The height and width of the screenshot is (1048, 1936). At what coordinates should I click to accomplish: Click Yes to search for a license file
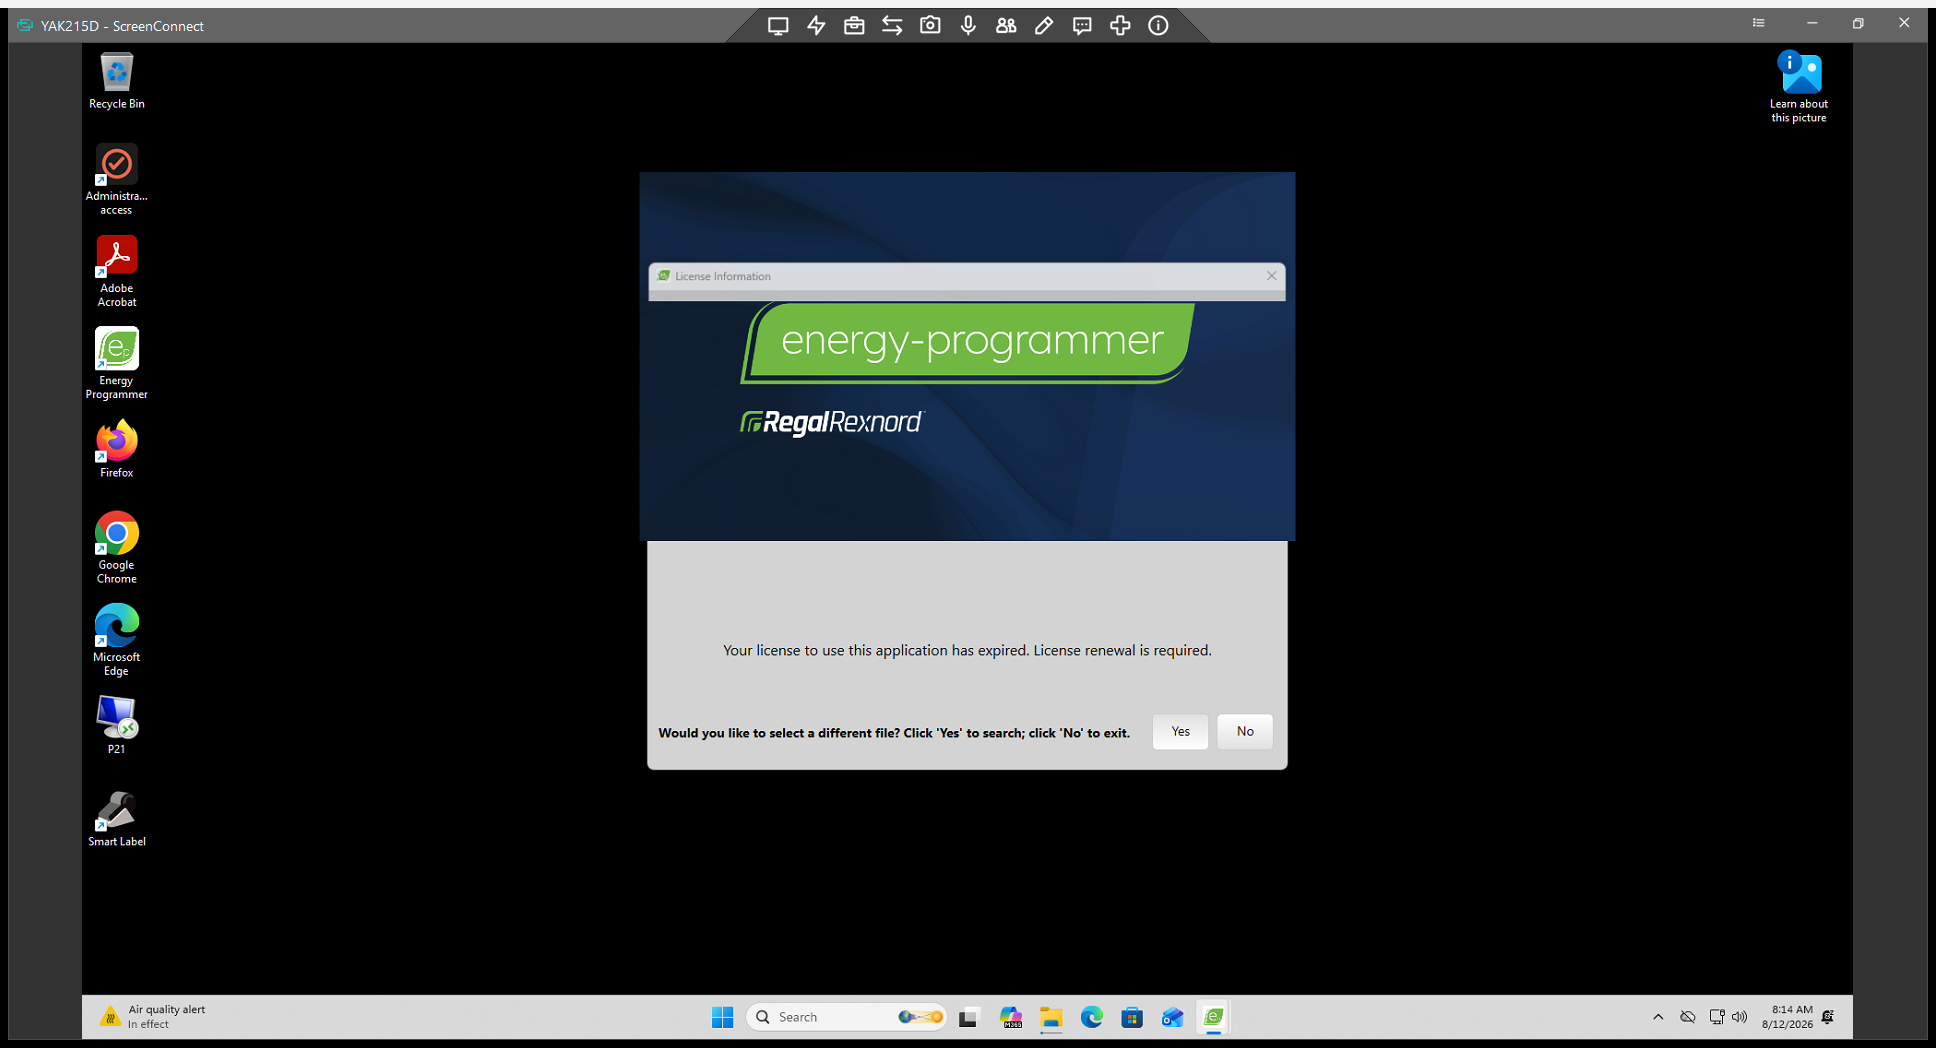(1180, 731)
